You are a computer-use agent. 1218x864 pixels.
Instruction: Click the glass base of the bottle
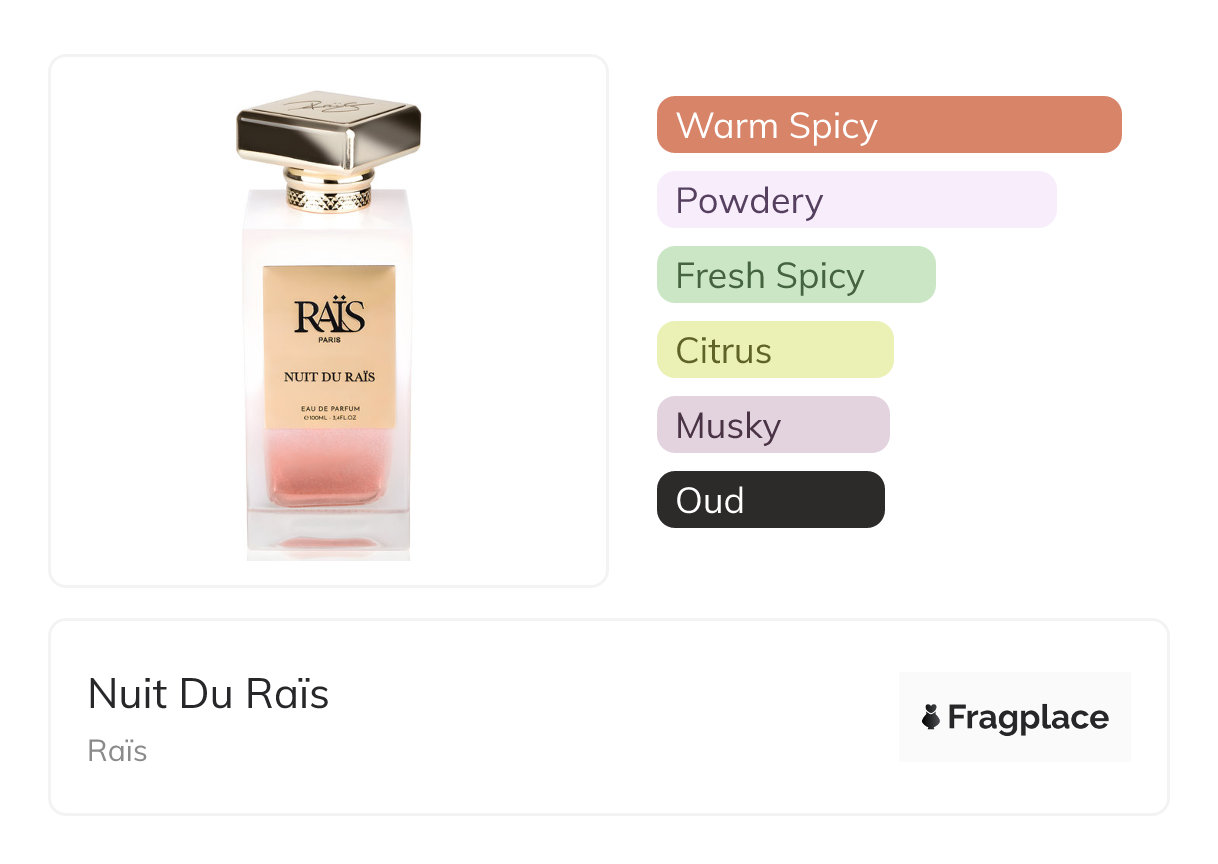point(329,535)
